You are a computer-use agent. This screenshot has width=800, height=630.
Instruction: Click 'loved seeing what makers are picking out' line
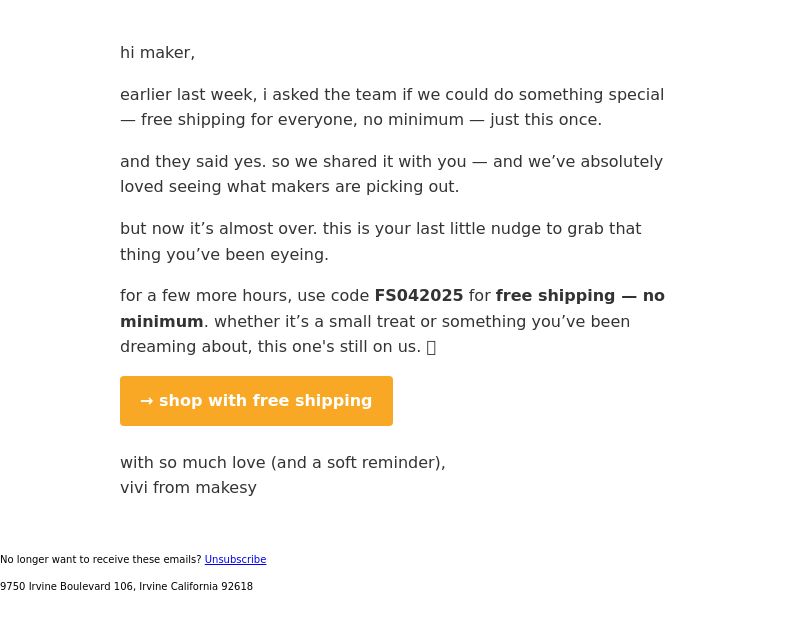[x=289, y=187]
